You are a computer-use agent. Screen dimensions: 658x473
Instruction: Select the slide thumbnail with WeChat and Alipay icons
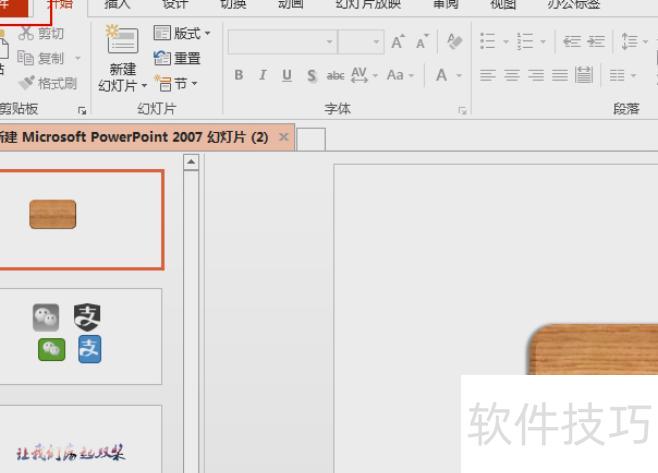81,336
